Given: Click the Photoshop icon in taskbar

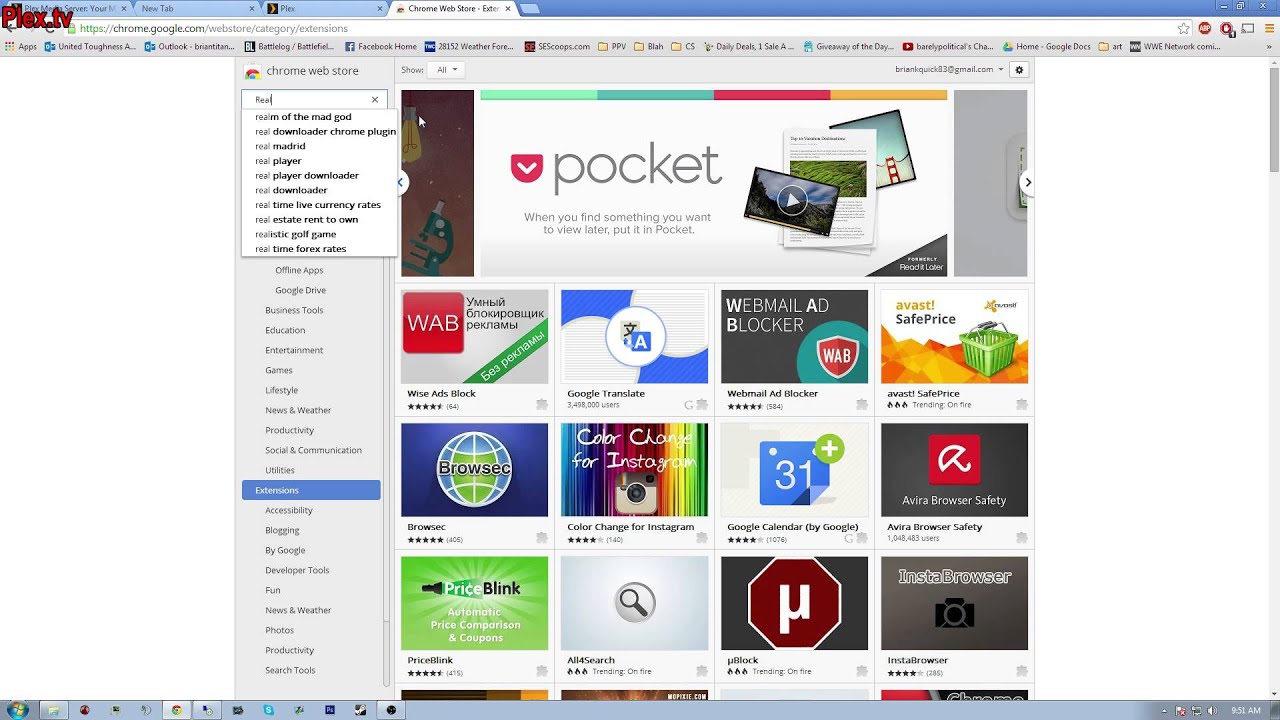Looking at the screenshot, I should click(330, 710).
